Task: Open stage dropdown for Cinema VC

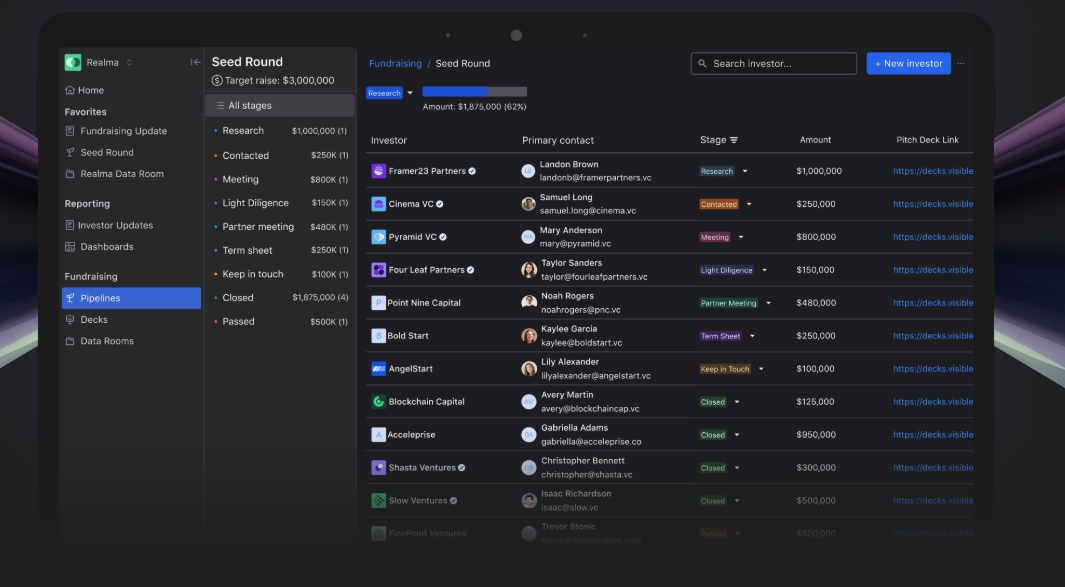Action: (749, 204)
